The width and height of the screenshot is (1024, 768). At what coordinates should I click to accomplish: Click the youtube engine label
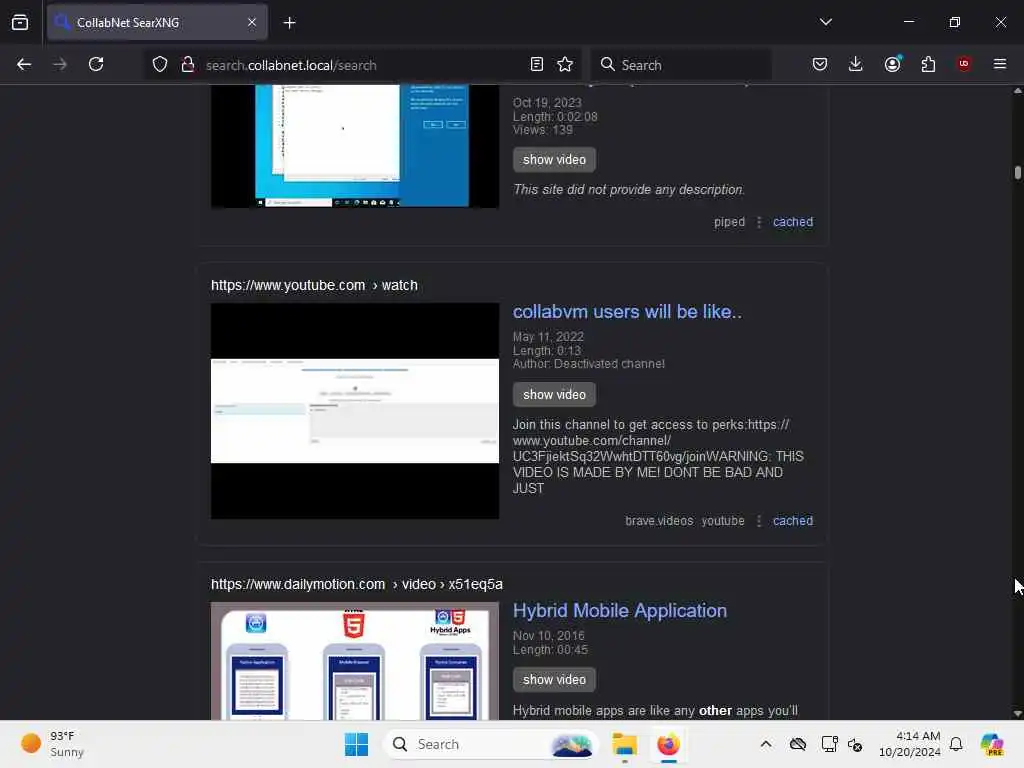click(x=723, y=520)
